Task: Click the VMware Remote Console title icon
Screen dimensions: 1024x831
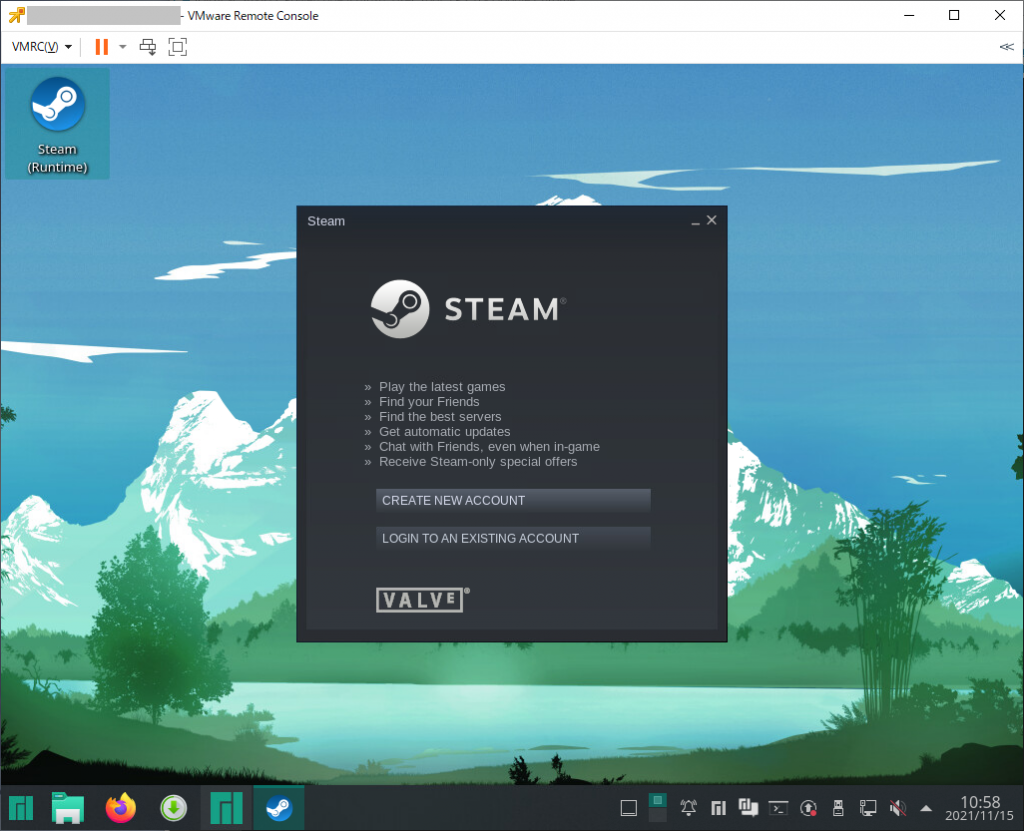Action: (x=16, y=15)
